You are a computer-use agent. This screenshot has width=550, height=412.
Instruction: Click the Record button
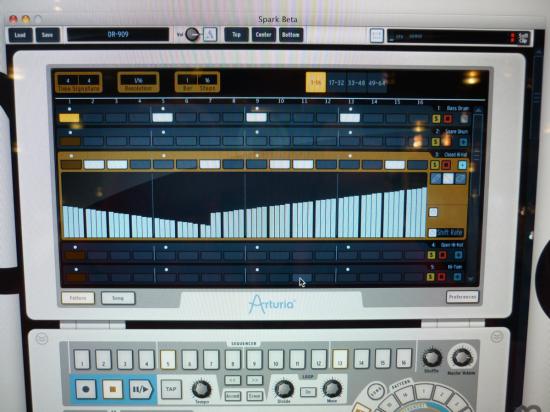coord(86,389)
